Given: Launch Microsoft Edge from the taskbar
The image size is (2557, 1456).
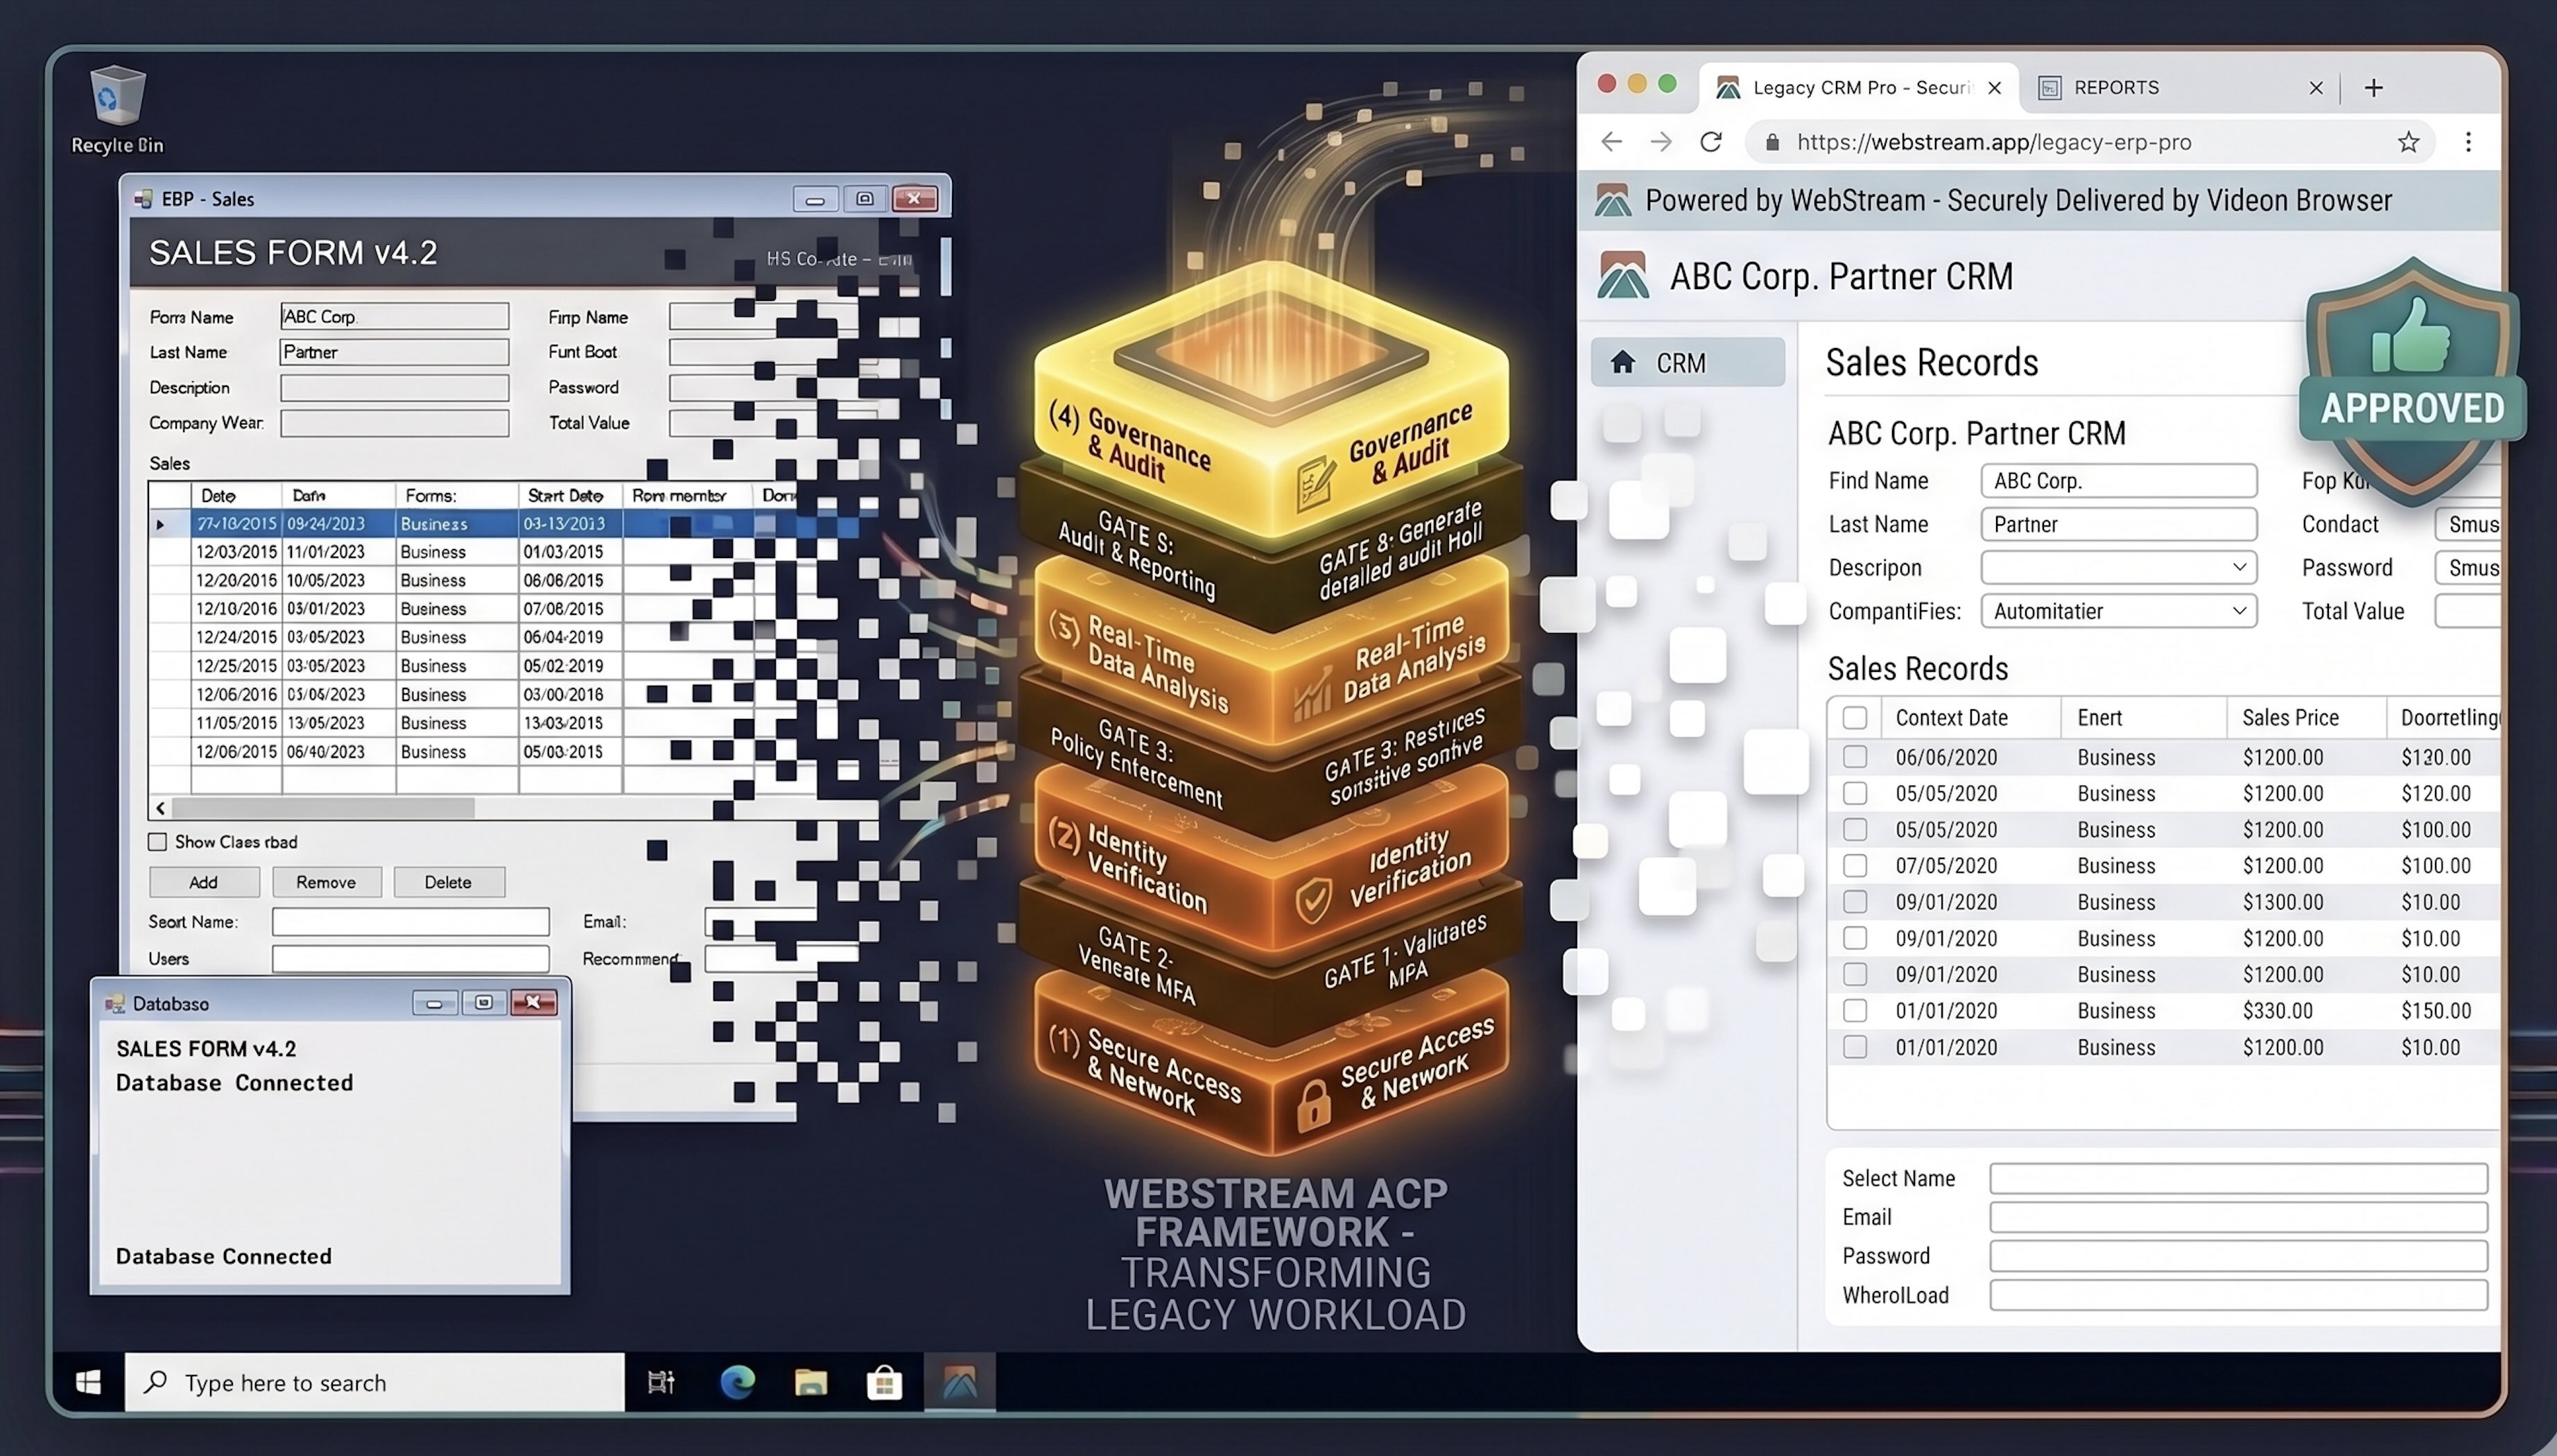Looking at the screenshot, I should [x=737, y=1382].
